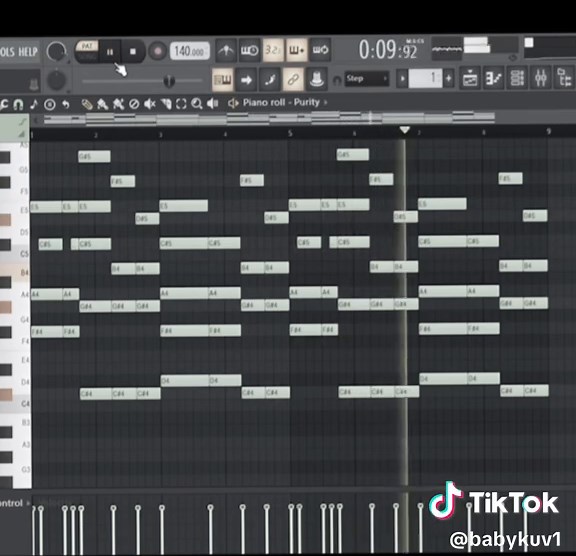Select the first D4 note
This screenshot has width=576, height=556.
click(185, 380)
